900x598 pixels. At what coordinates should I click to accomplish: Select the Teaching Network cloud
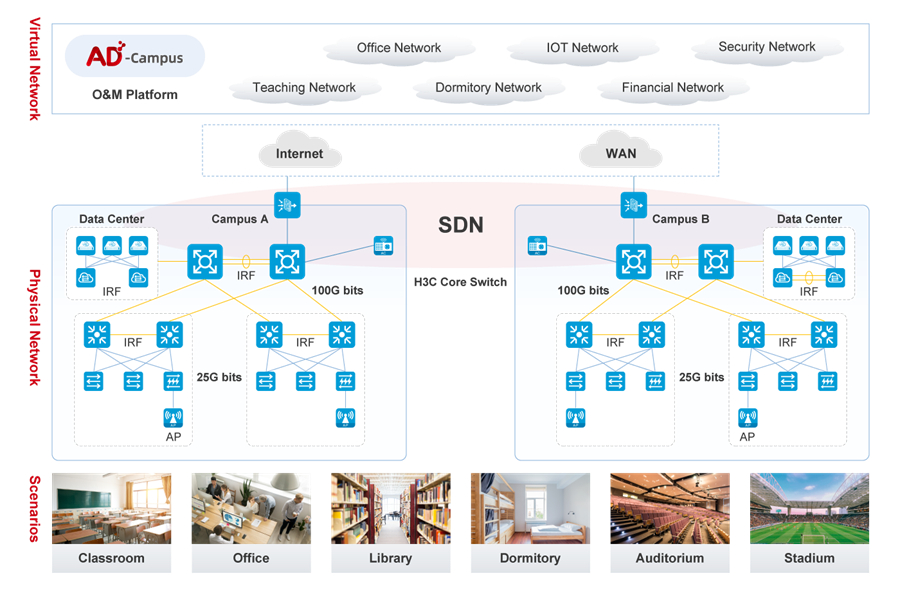(304, 89)
